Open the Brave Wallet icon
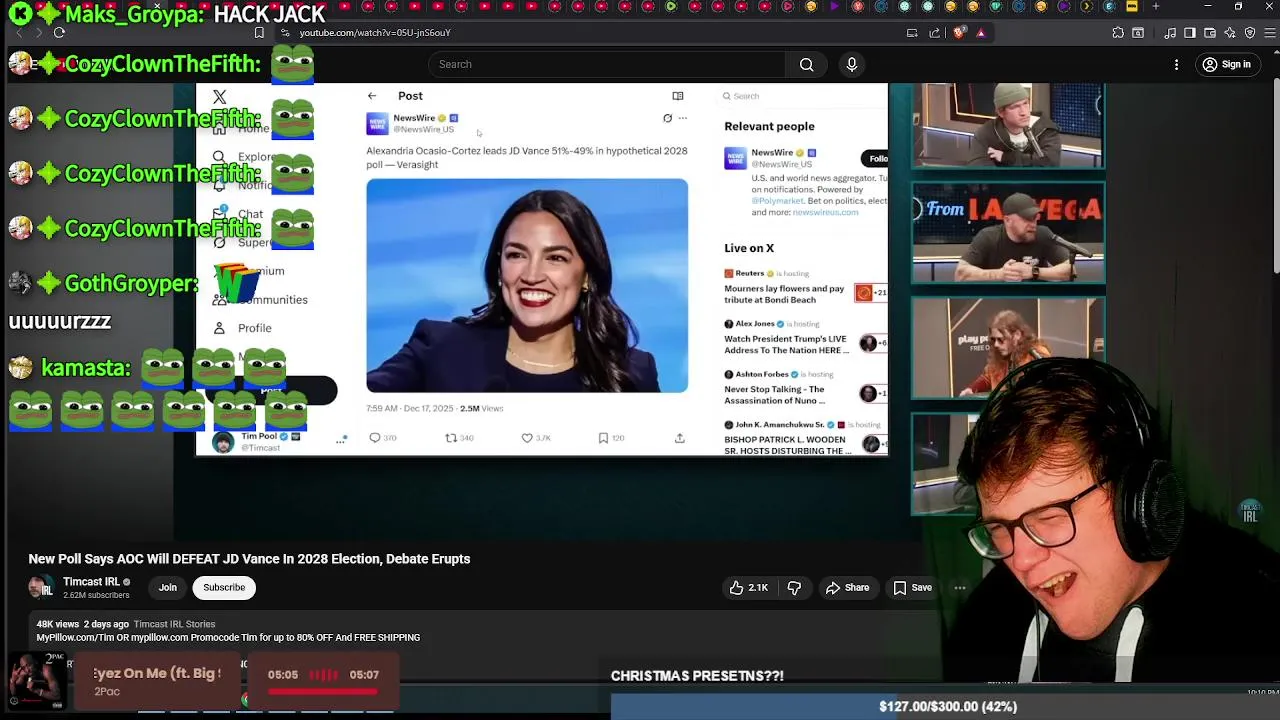The width and height of the screenshot is (1280, 720). click(1210, 33)
